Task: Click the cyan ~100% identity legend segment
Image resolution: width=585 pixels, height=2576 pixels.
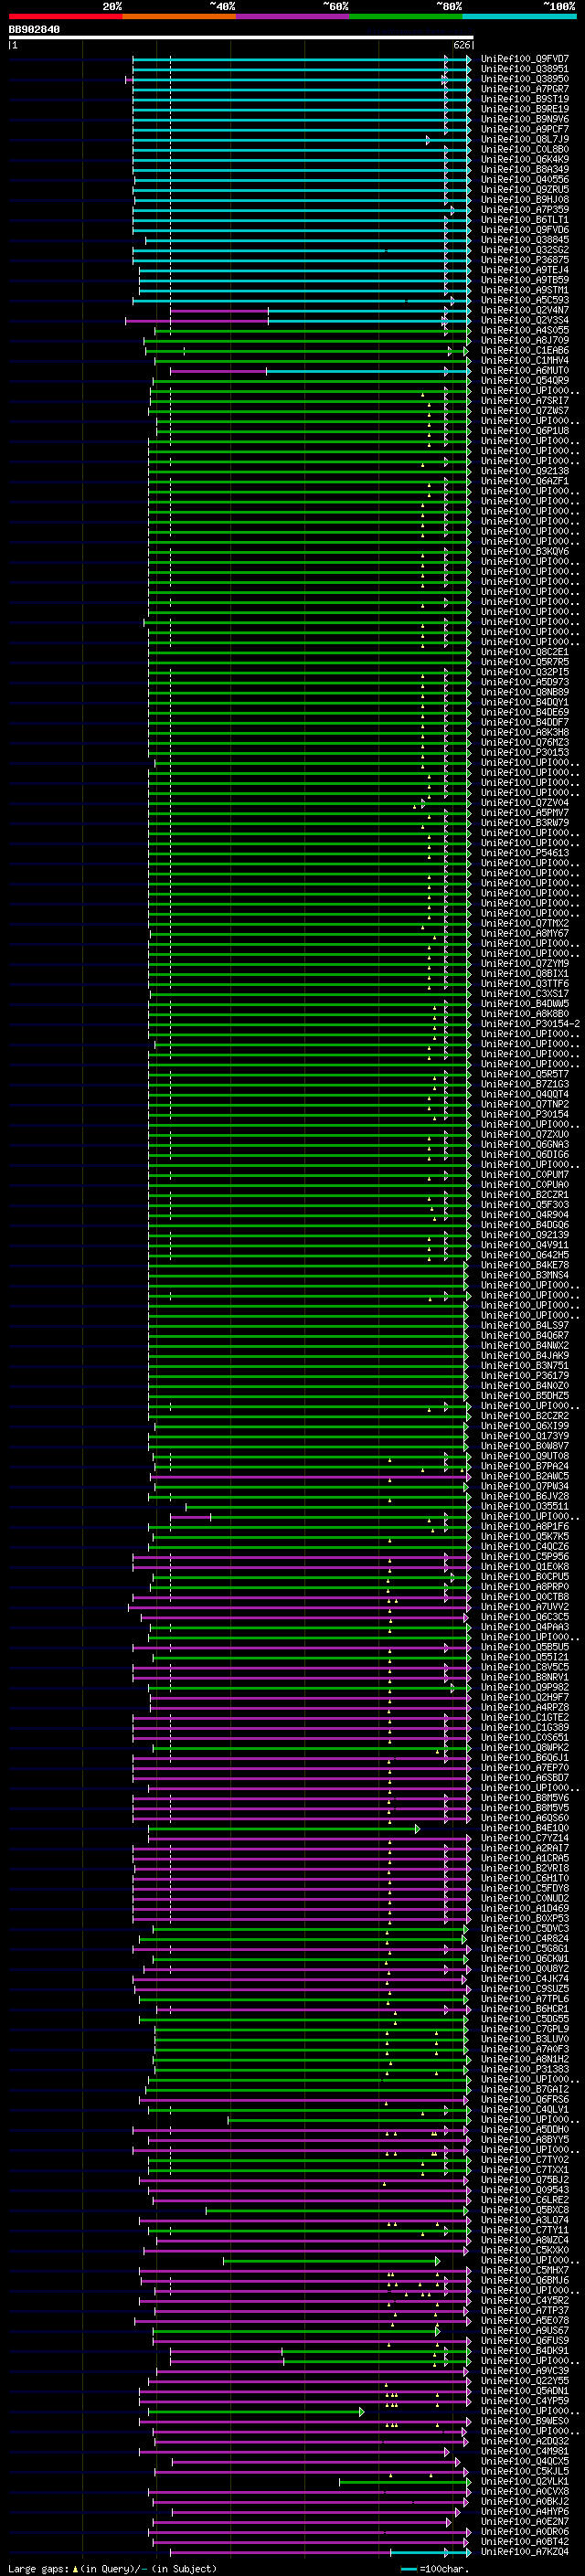Action: click(519, 16)
